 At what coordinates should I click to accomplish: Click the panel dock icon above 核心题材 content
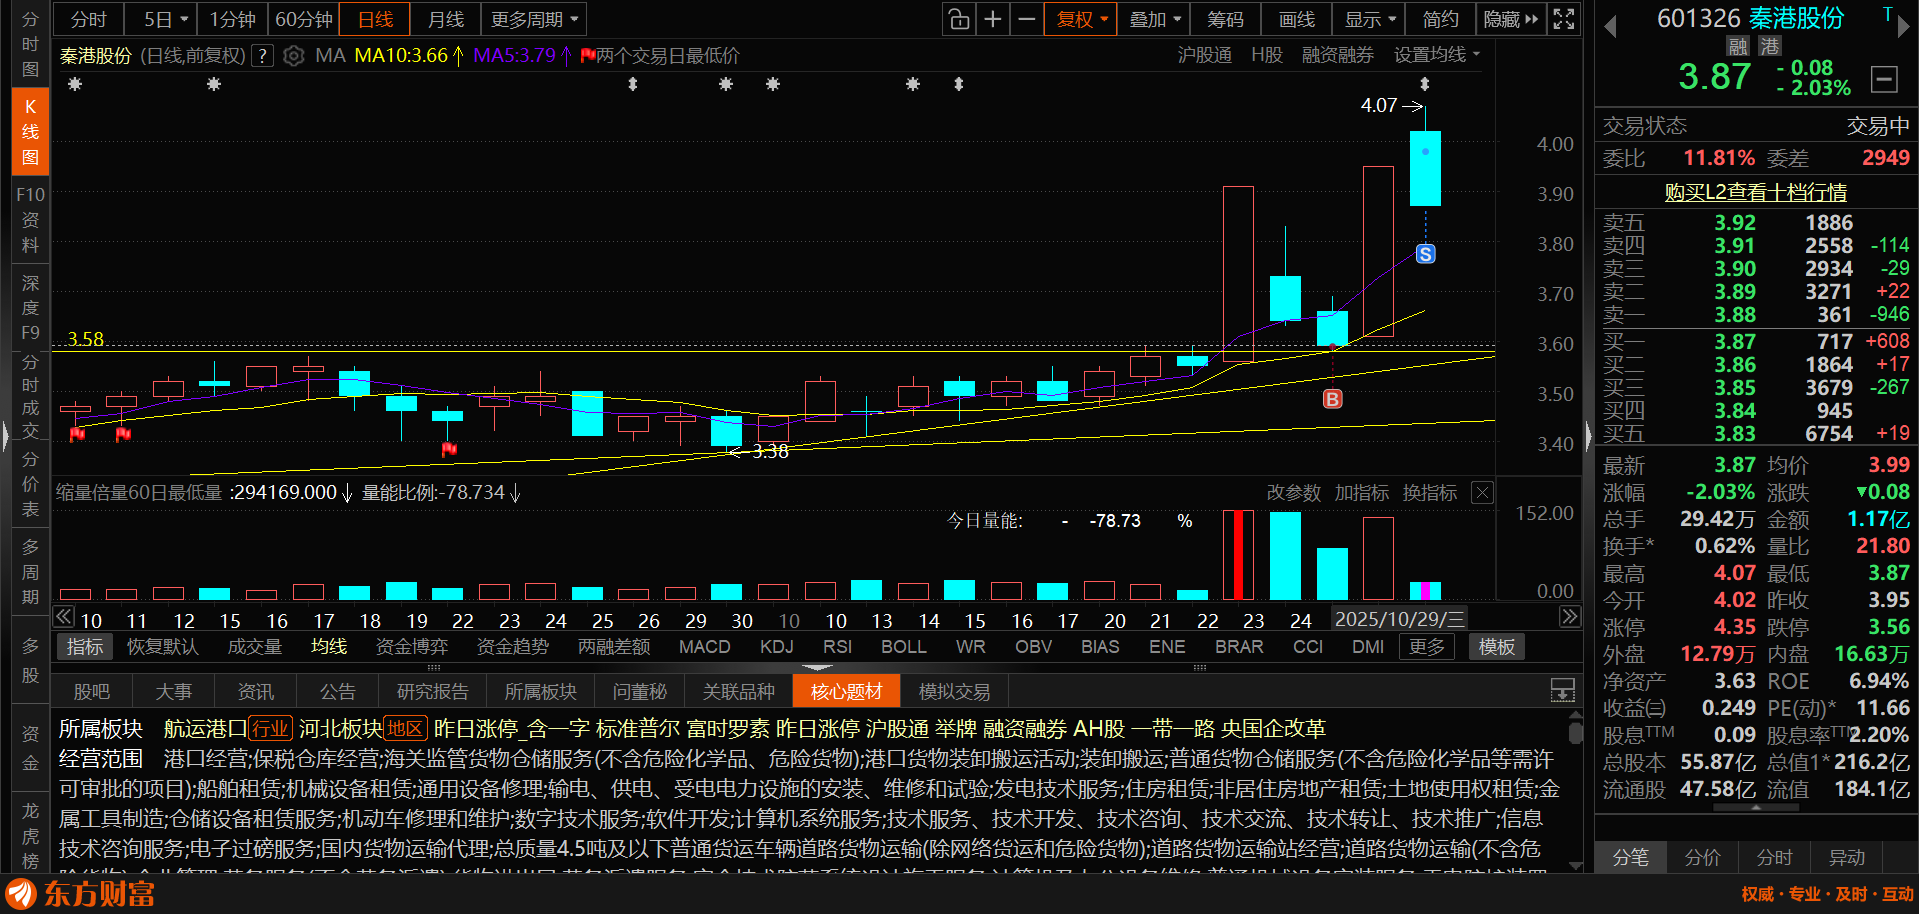pyautogui.click(x=1562, y=690)
